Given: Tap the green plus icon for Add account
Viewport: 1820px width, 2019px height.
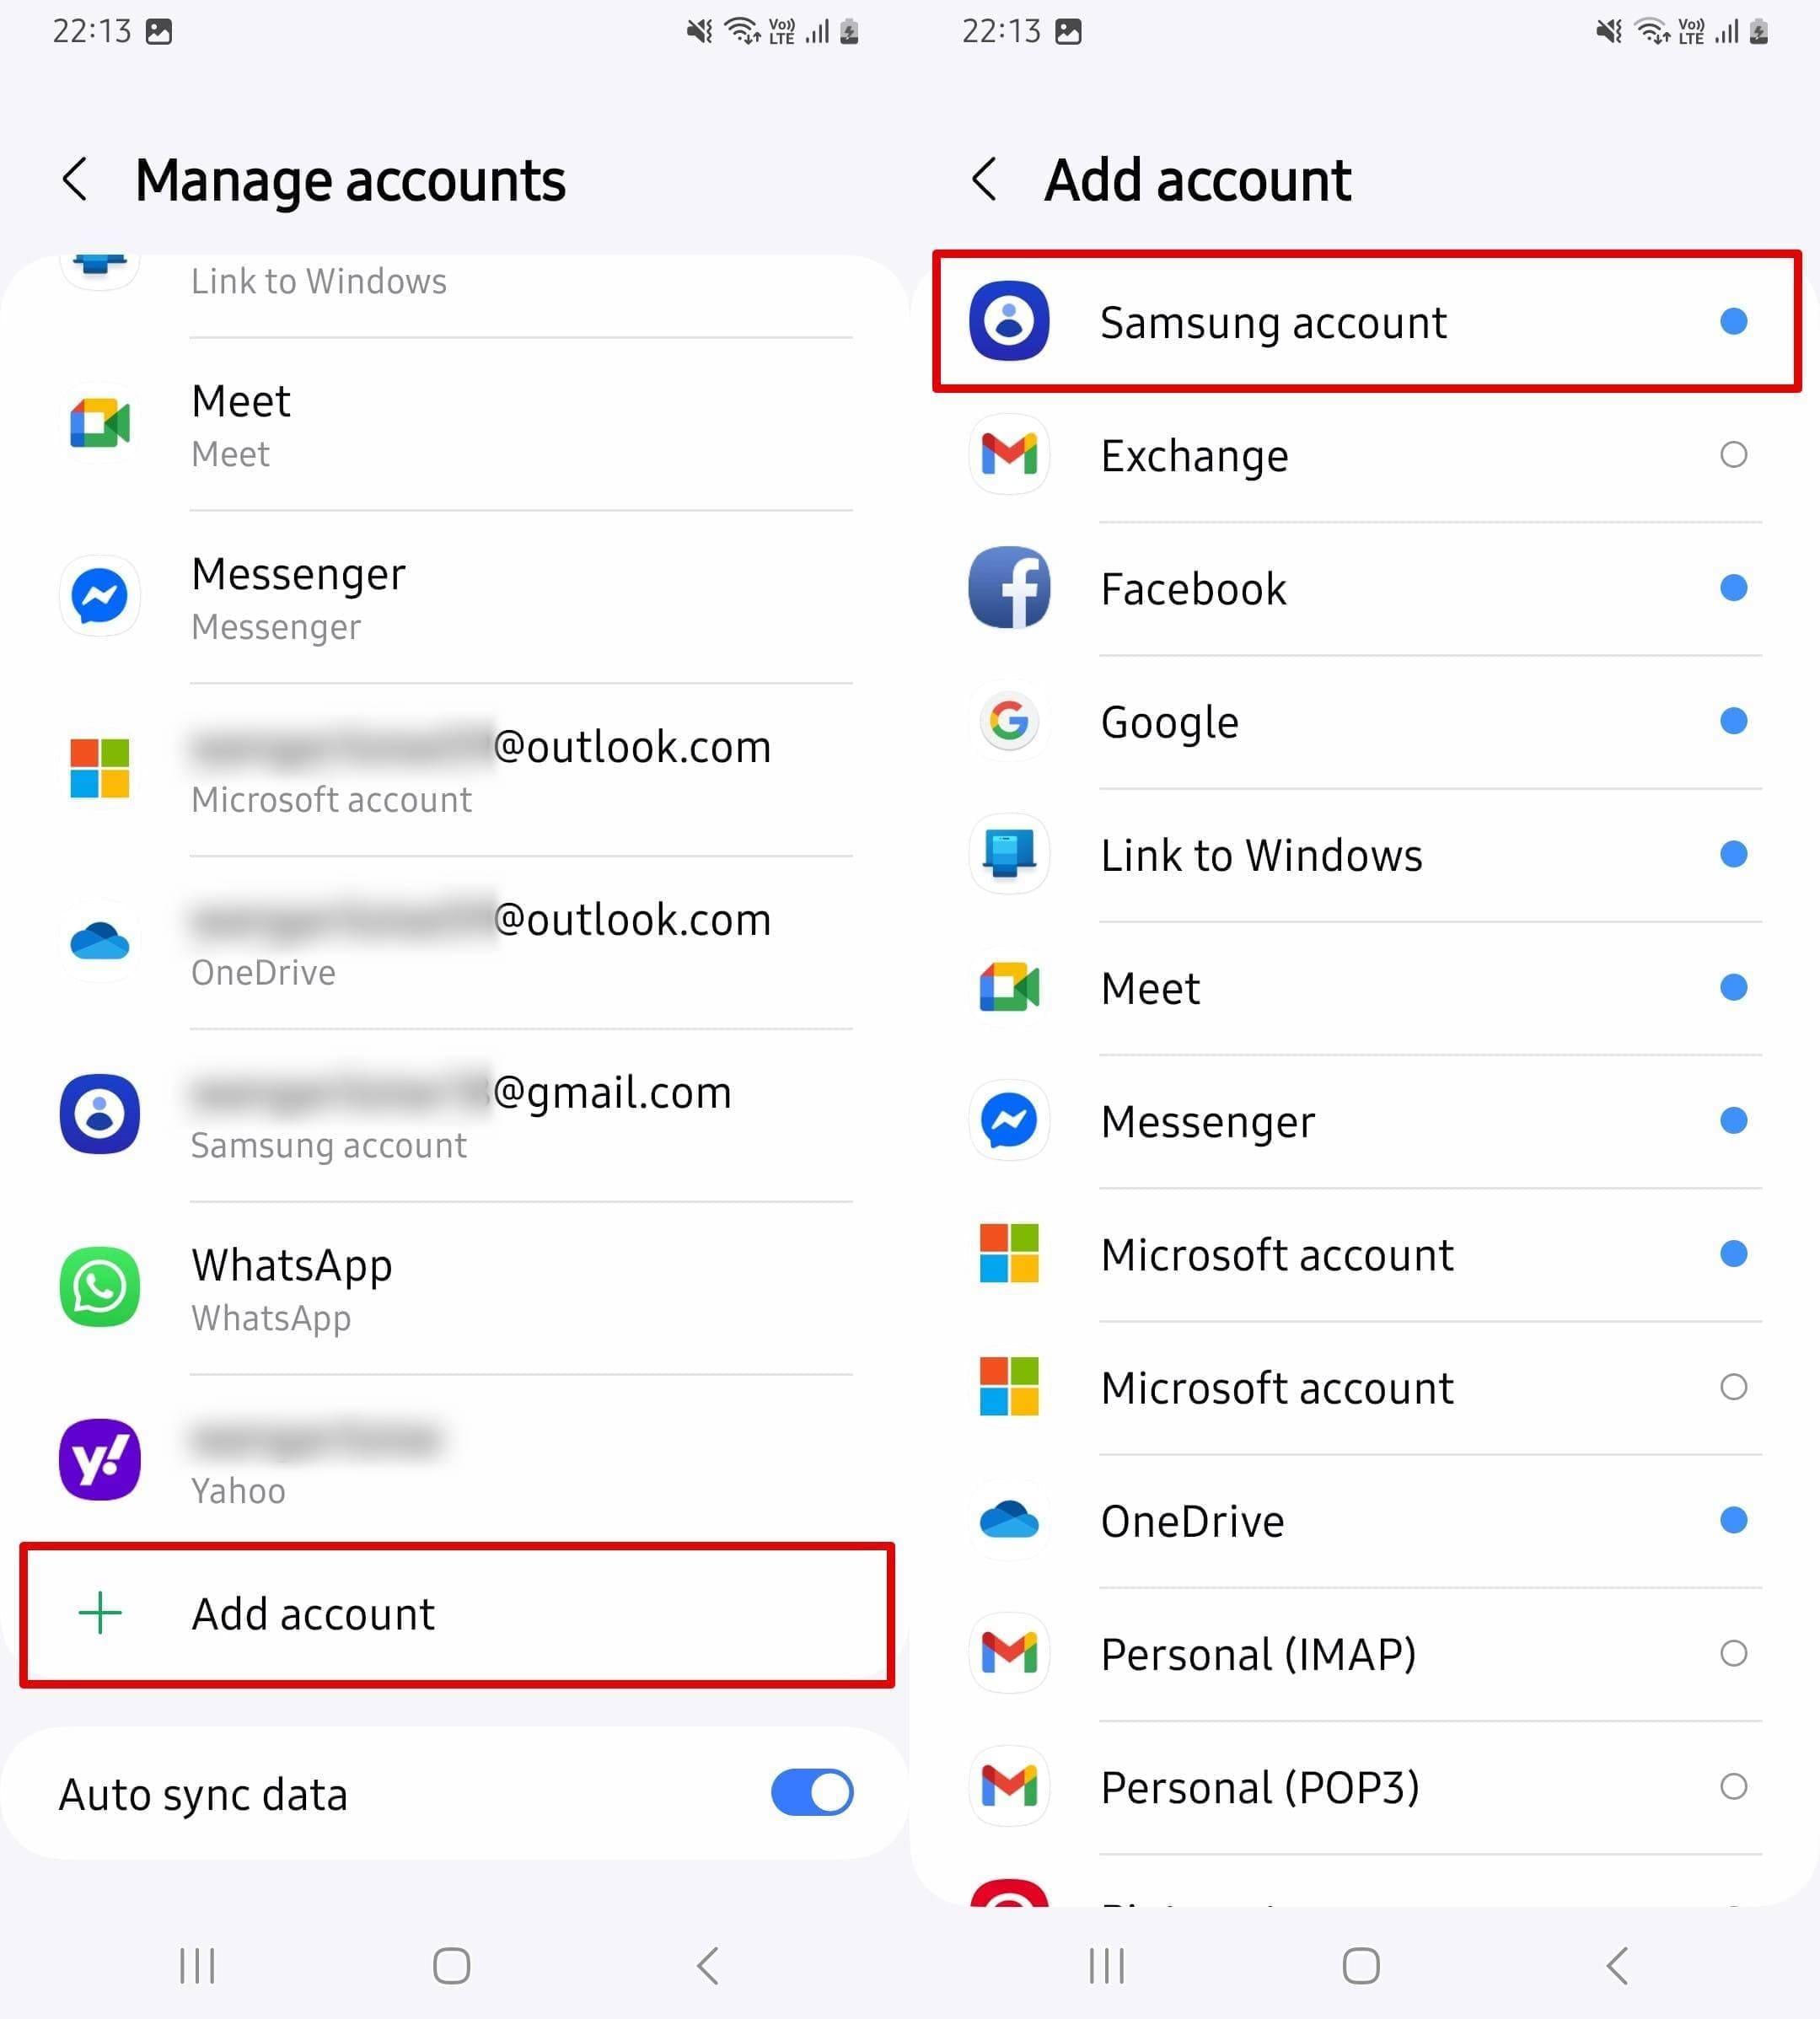Looking at the screenshot, I should [x=100, y=1613].
